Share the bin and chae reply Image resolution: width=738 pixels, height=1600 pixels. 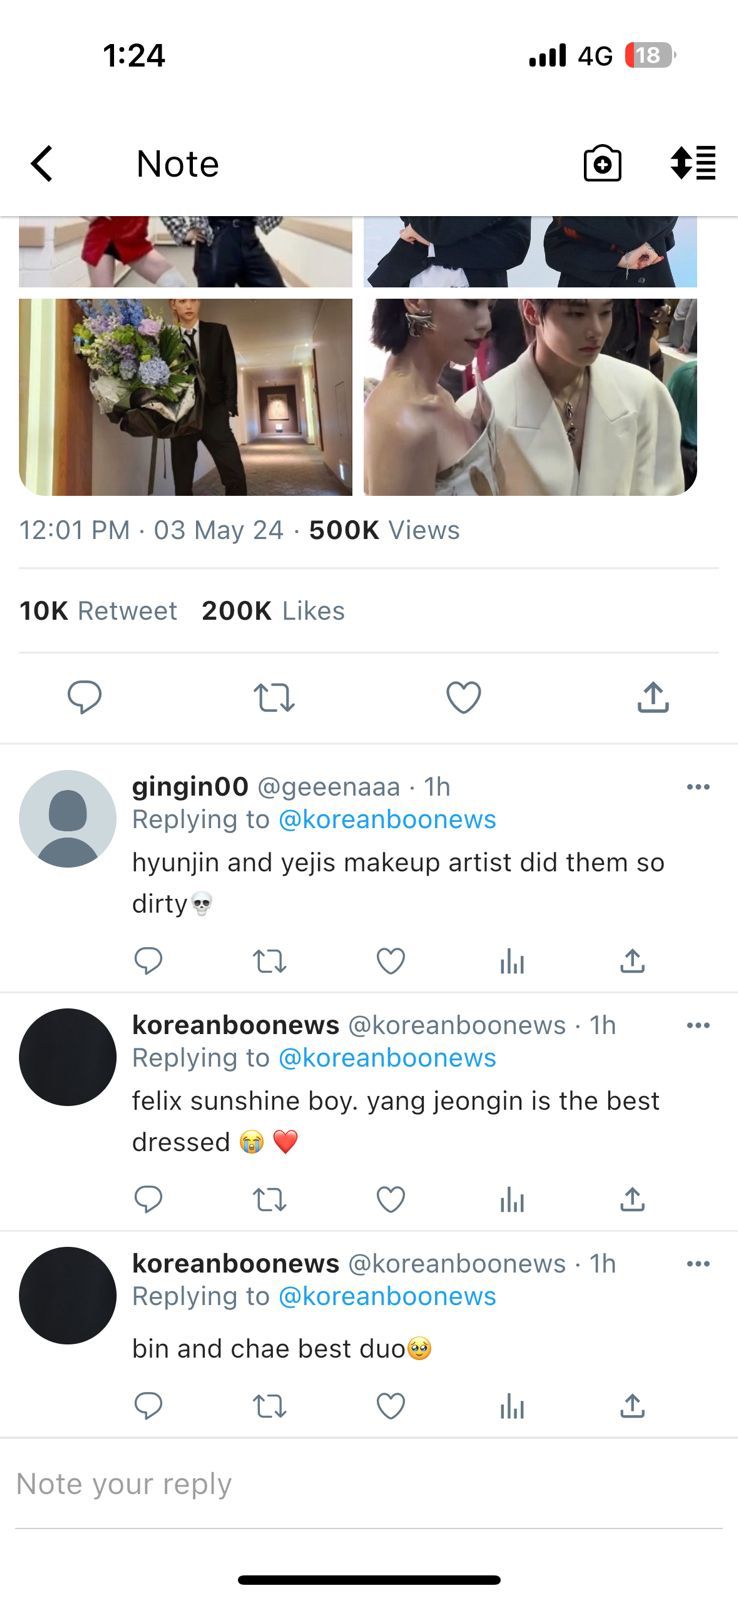point(632,1406)
